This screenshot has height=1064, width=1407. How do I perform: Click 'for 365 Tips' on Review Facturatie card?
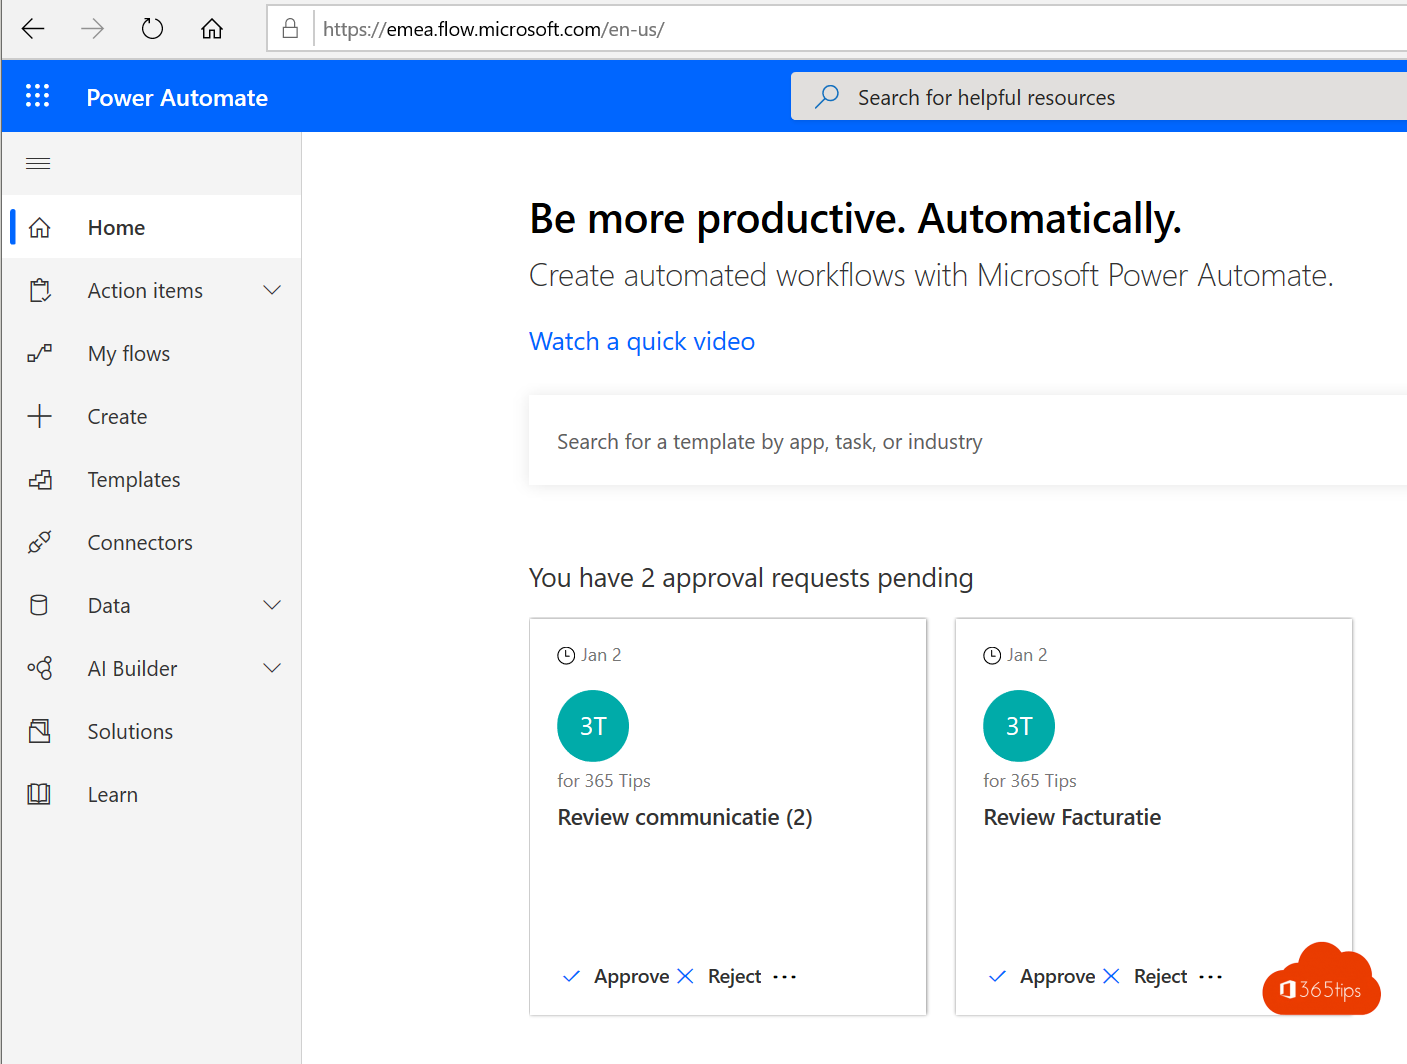[x=1030, y=781]
